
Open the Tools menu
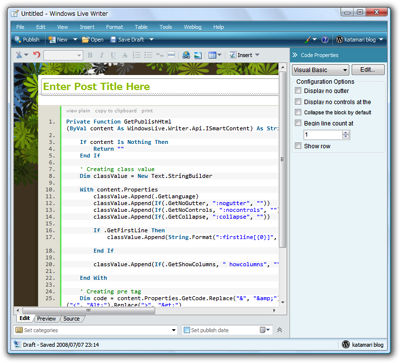[166, 27]
